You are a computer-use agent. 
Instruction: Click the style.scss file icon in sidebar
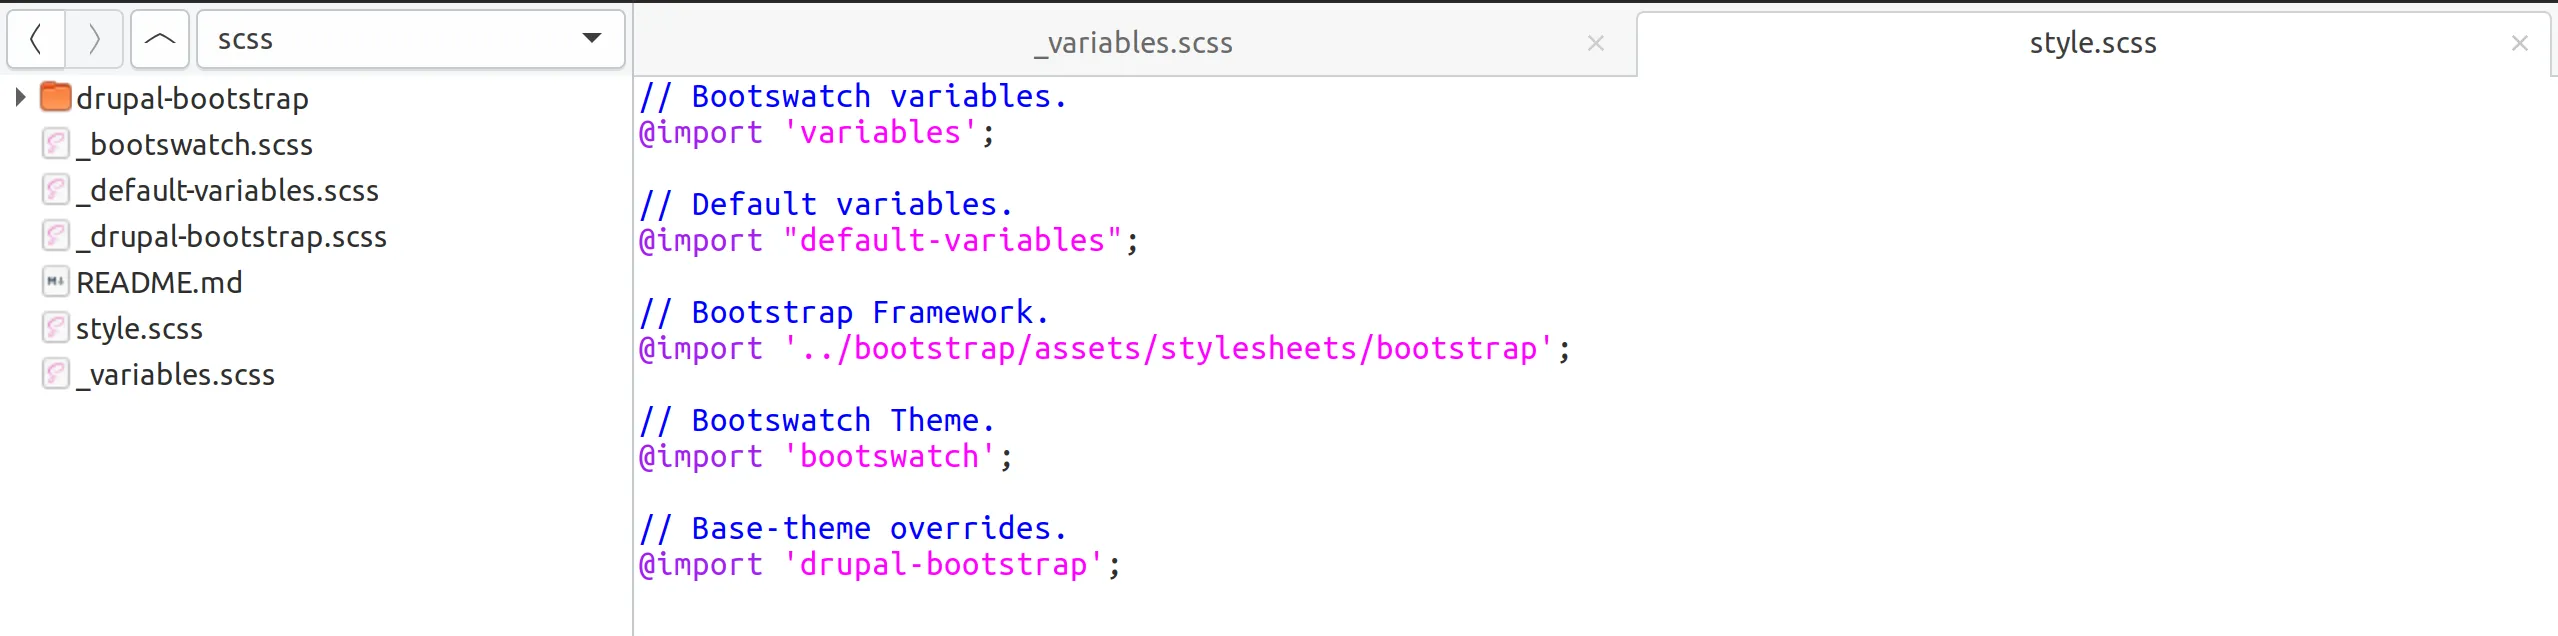(x=56, y=328)
